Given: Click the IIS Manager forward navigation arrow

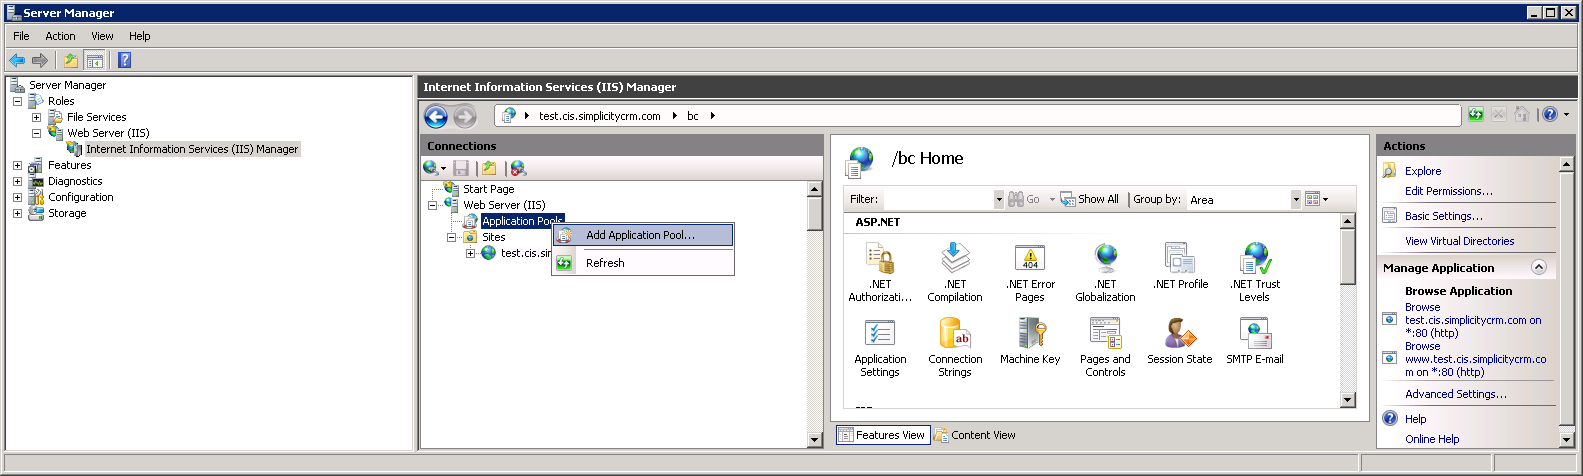Looking at the screenshot, I should click(x=465, y=117).
